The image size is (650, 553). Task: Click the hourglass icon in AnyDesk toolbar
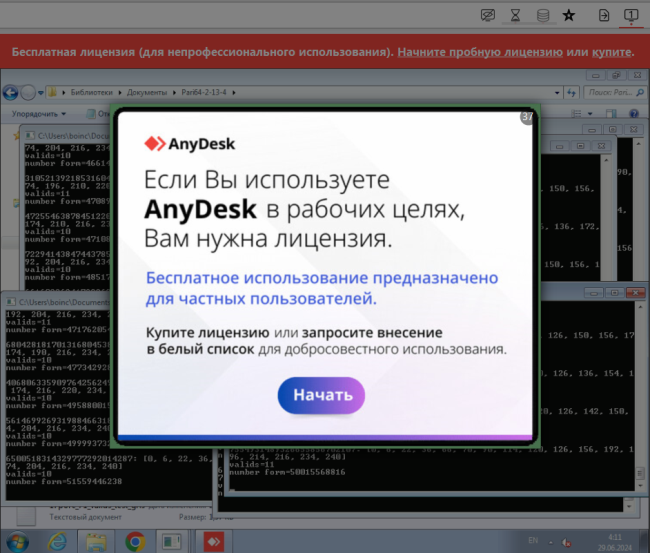click(515, 16)
